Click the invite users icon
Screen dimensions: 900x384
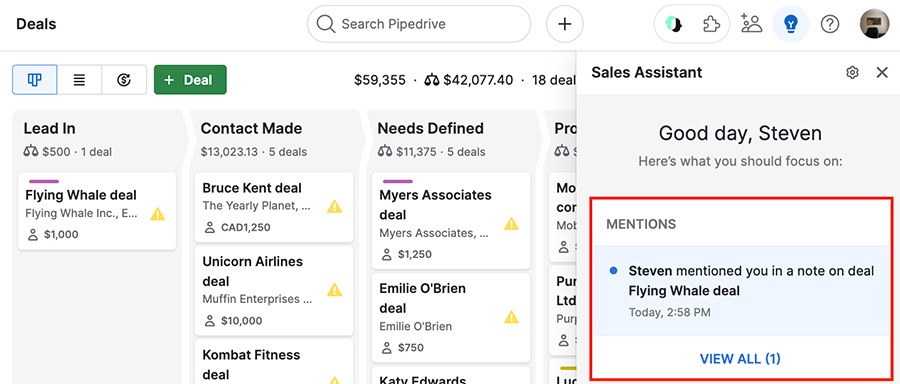point(751,24)
